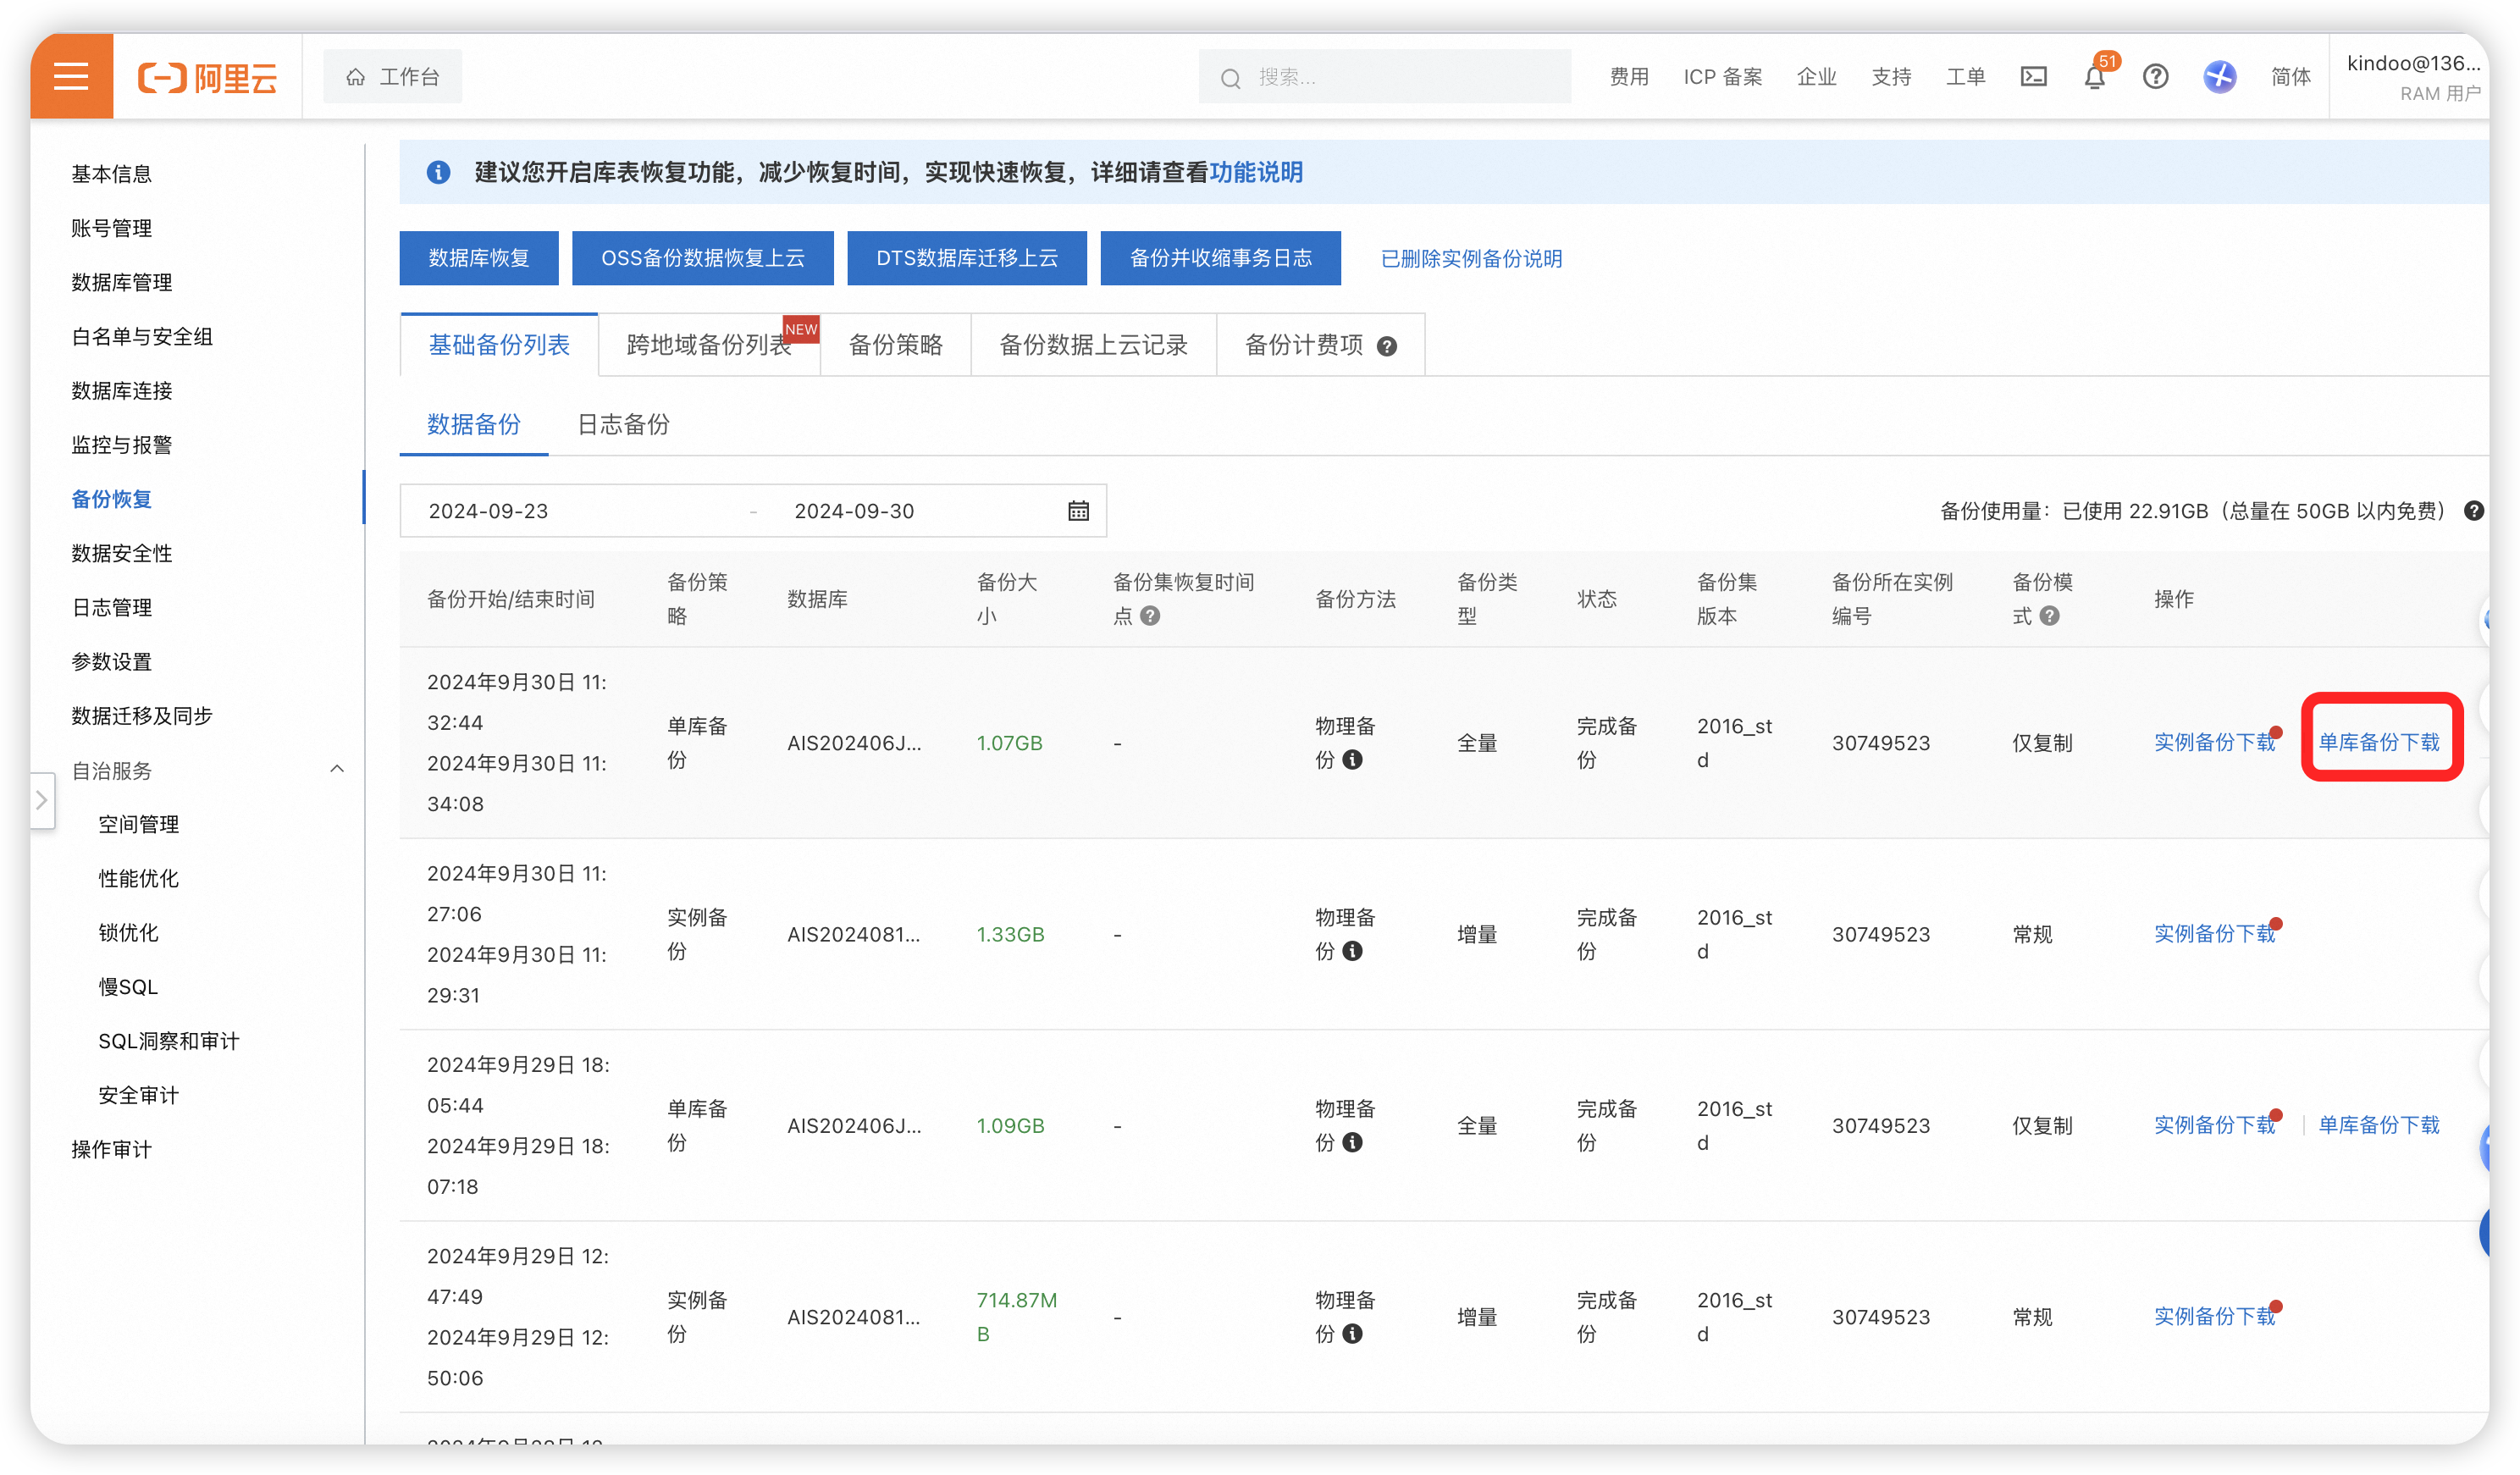Open 白名单与安全组 in sidebar
Viewport: 2520px width, 1475px height.
pyautogui.click(x=141, y=336)
